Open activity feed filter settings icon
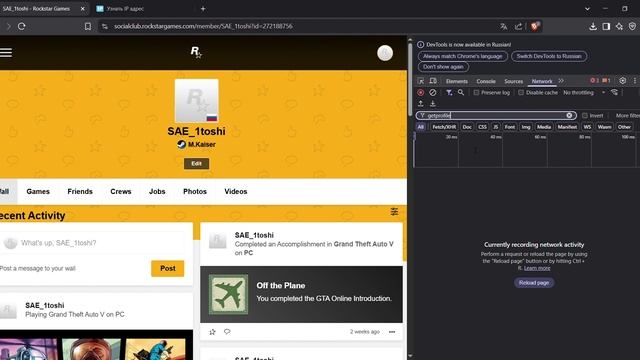The image size is (640, 360). coord(394,211)
